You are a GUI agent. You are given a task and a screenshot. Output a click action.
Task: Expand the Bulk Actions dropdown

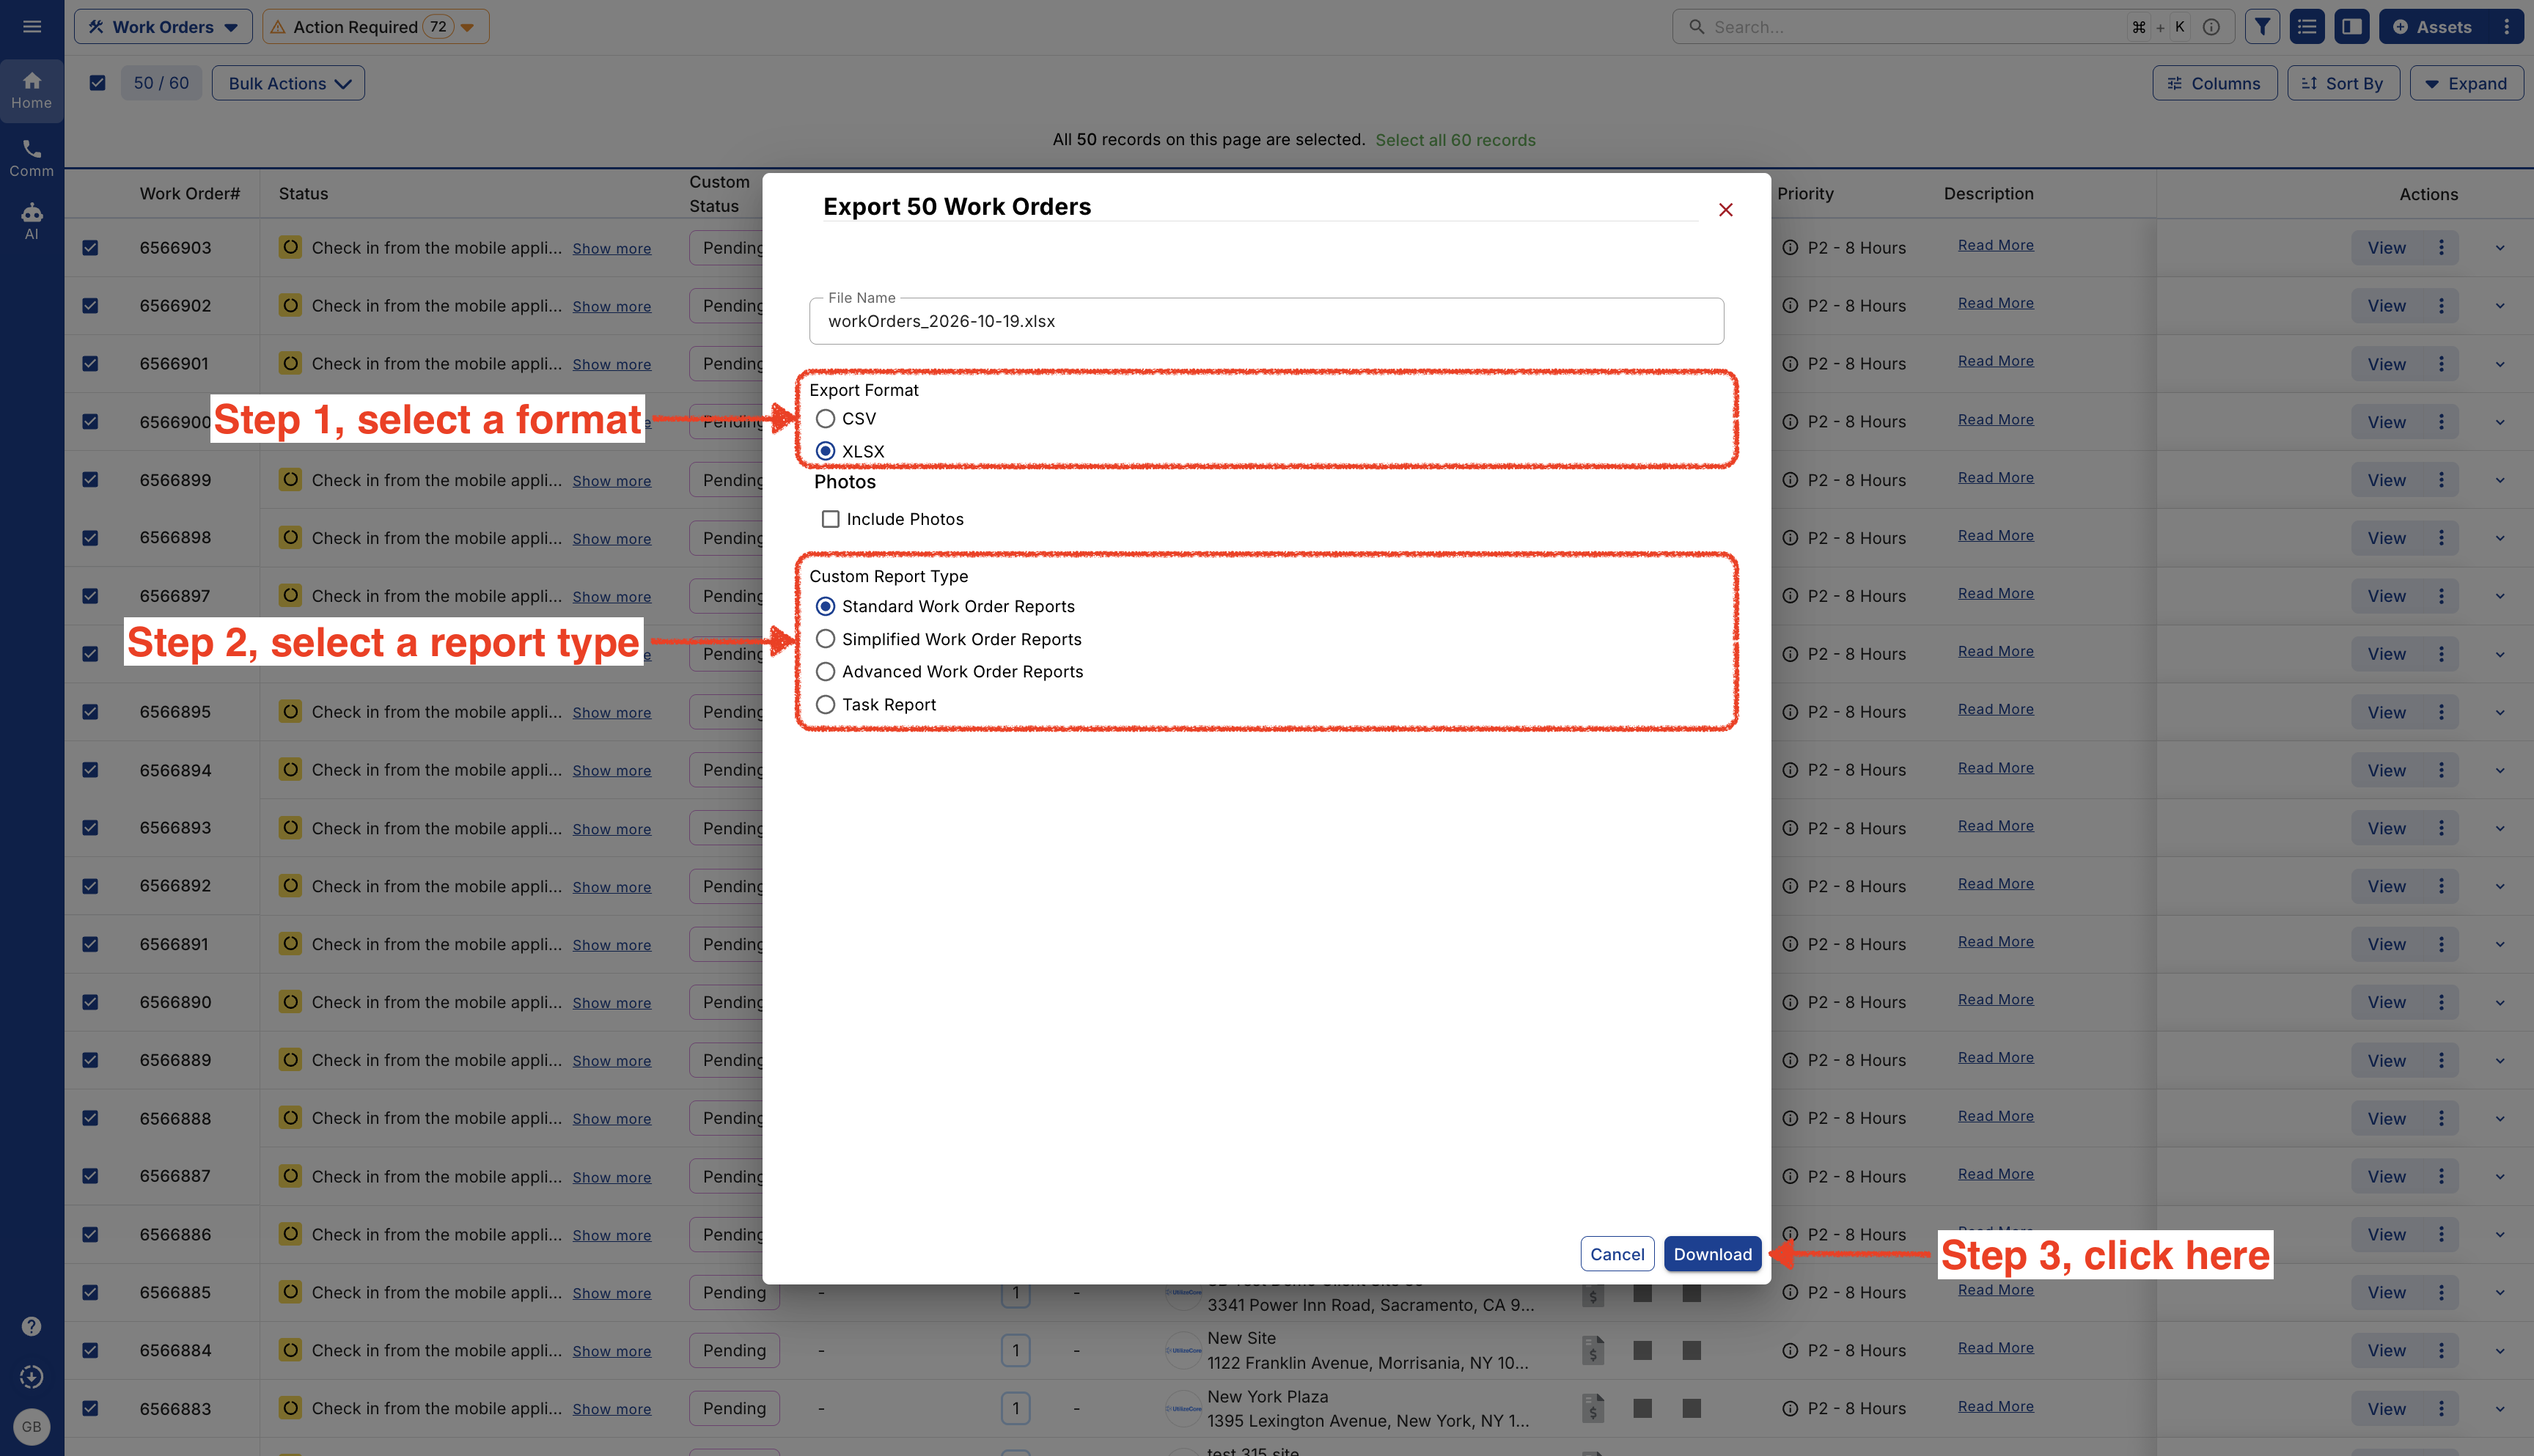(x=288, y=83)
